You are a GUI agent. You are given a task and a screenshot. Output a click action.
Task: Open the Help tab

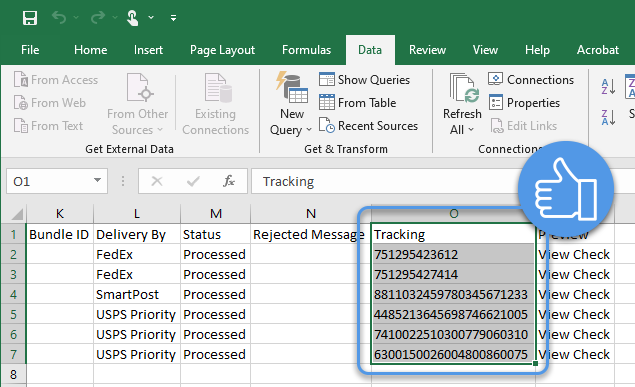537,50
